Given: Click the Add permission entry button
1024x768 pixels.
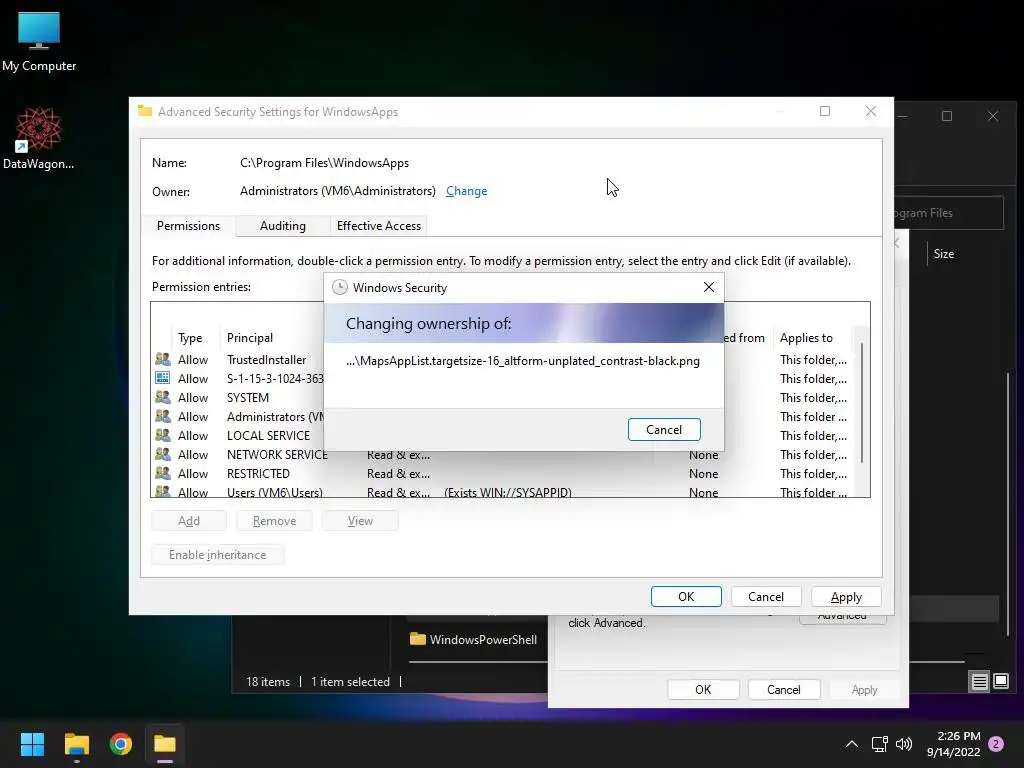Looking at the screenshot, I should pos(189,520).
